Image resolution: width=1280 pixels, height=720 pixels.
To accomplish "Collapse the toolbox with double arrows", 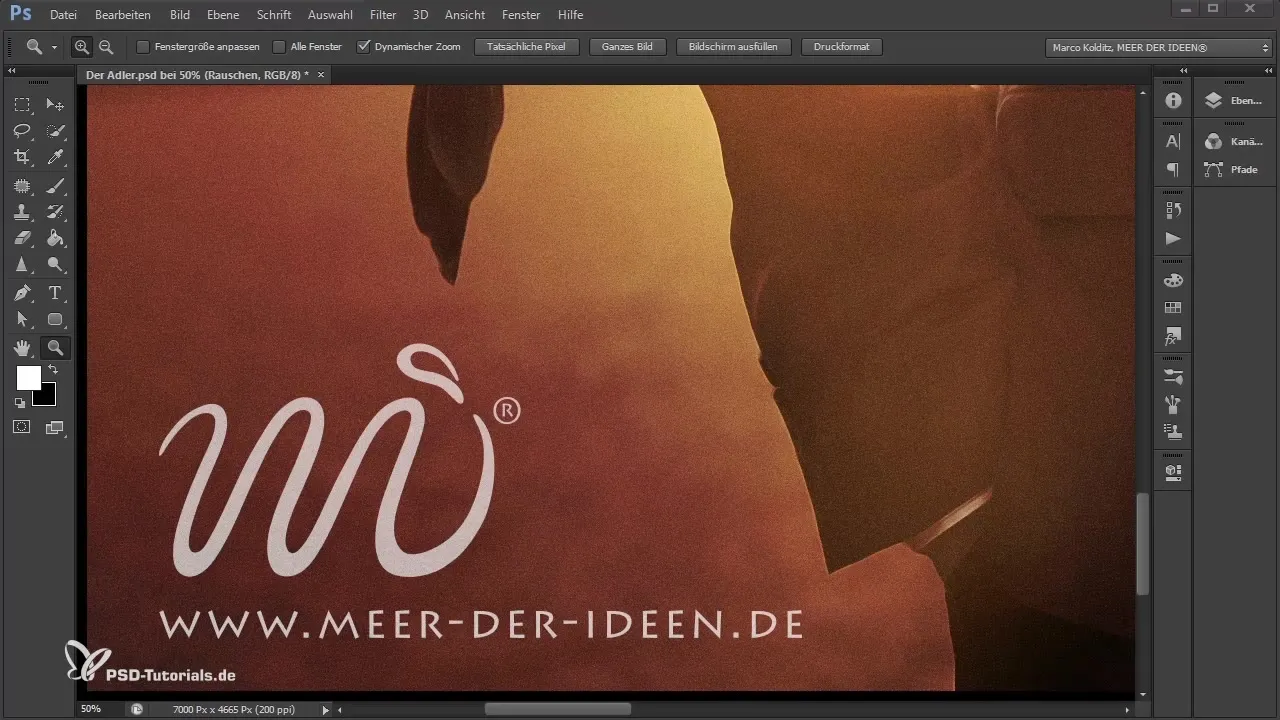I will coord(11,71).
